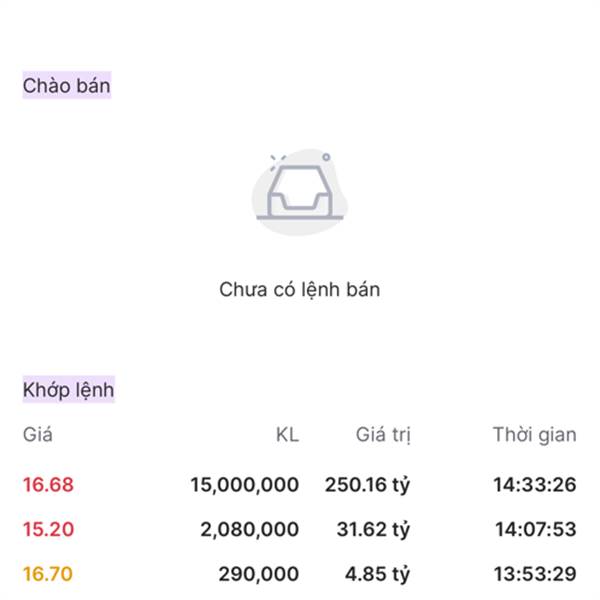Click the Giá column header

37,435
